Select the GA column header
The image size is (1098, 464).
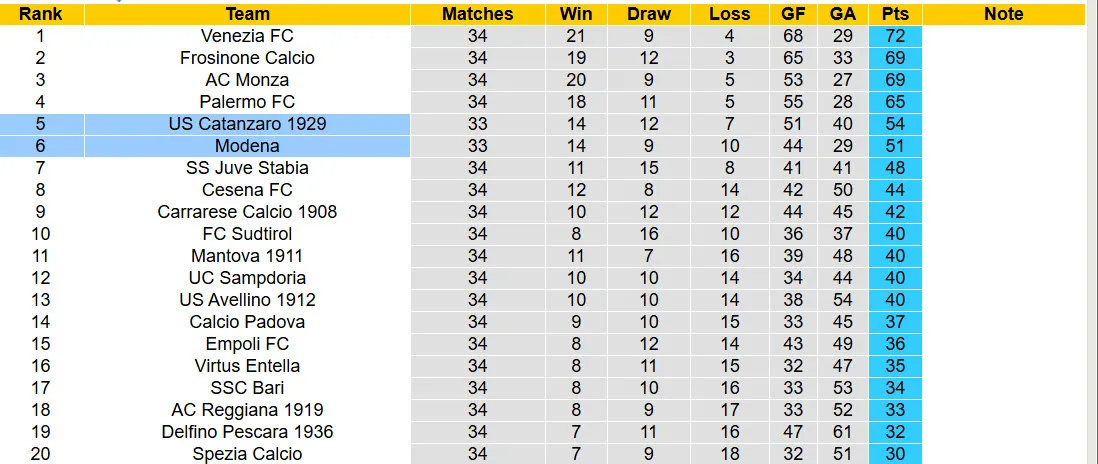(x=842, y=14)
